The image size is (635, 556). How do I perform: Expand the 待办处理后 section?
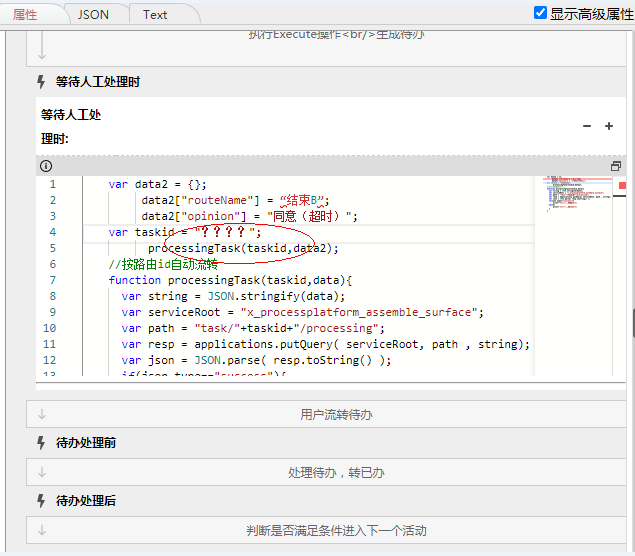(x=85, y=501)
